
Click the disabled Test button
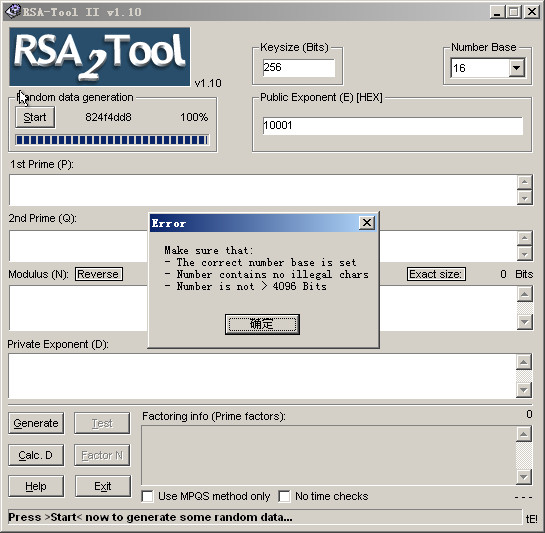[102, 423]
